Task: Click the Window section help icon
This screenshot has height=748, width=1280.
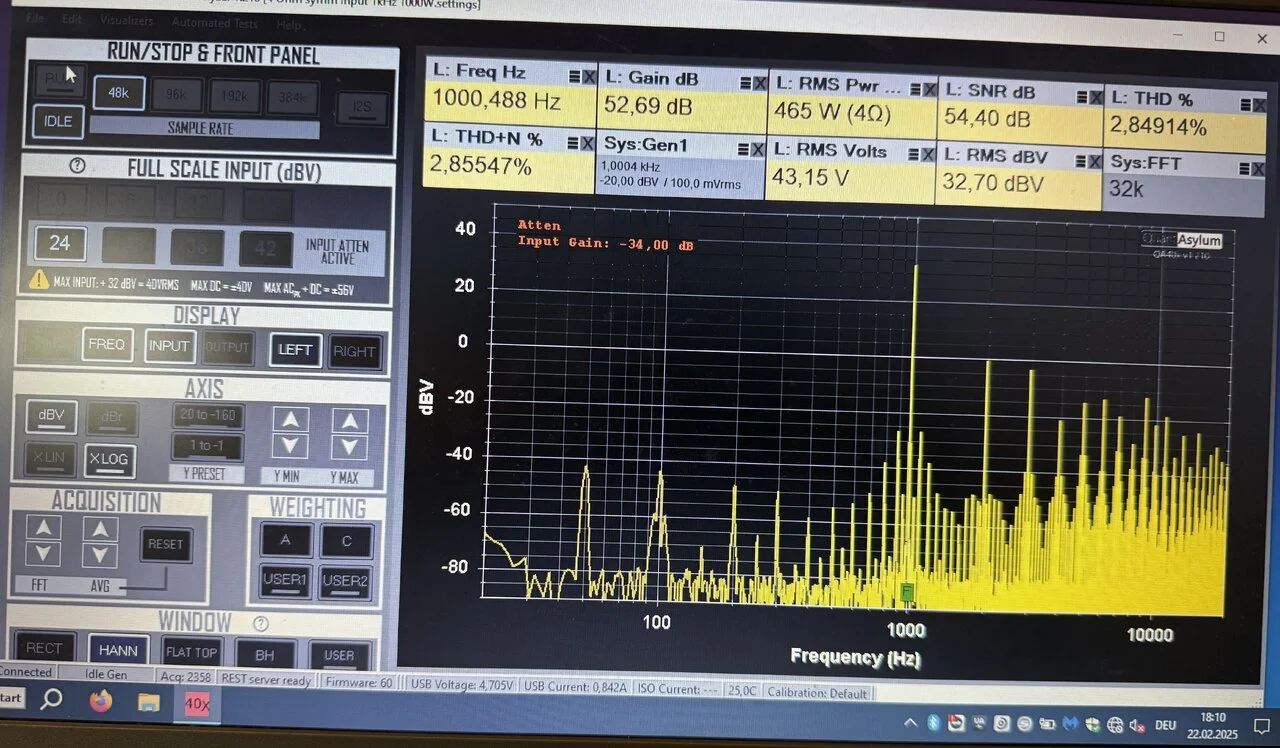Action: coord(261,624)
